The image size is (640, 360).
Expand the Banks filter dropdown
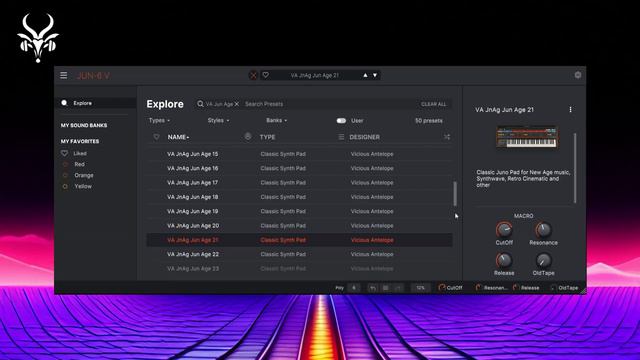point(276,120)
